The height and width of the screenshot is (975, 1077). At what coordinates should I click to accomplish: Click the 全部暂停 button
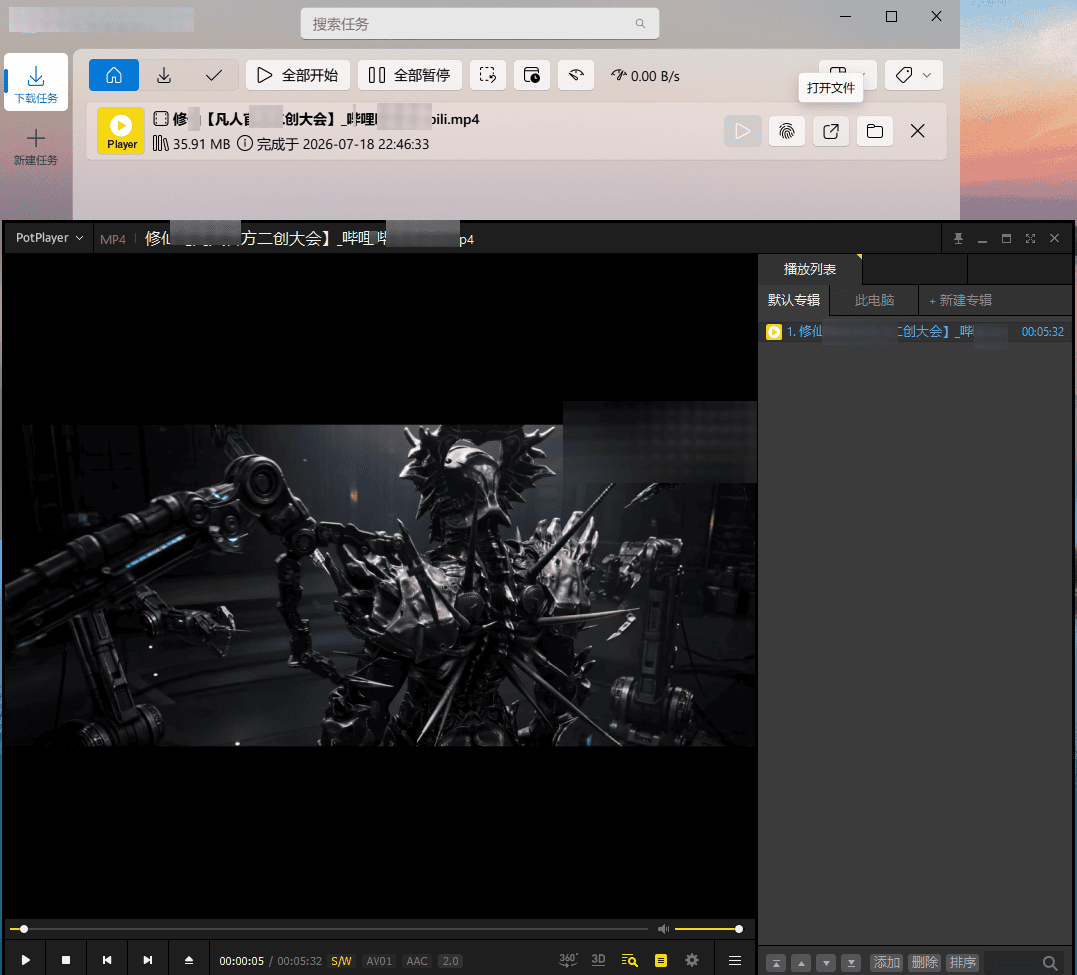pyautogui.click(x=409, y=75)
